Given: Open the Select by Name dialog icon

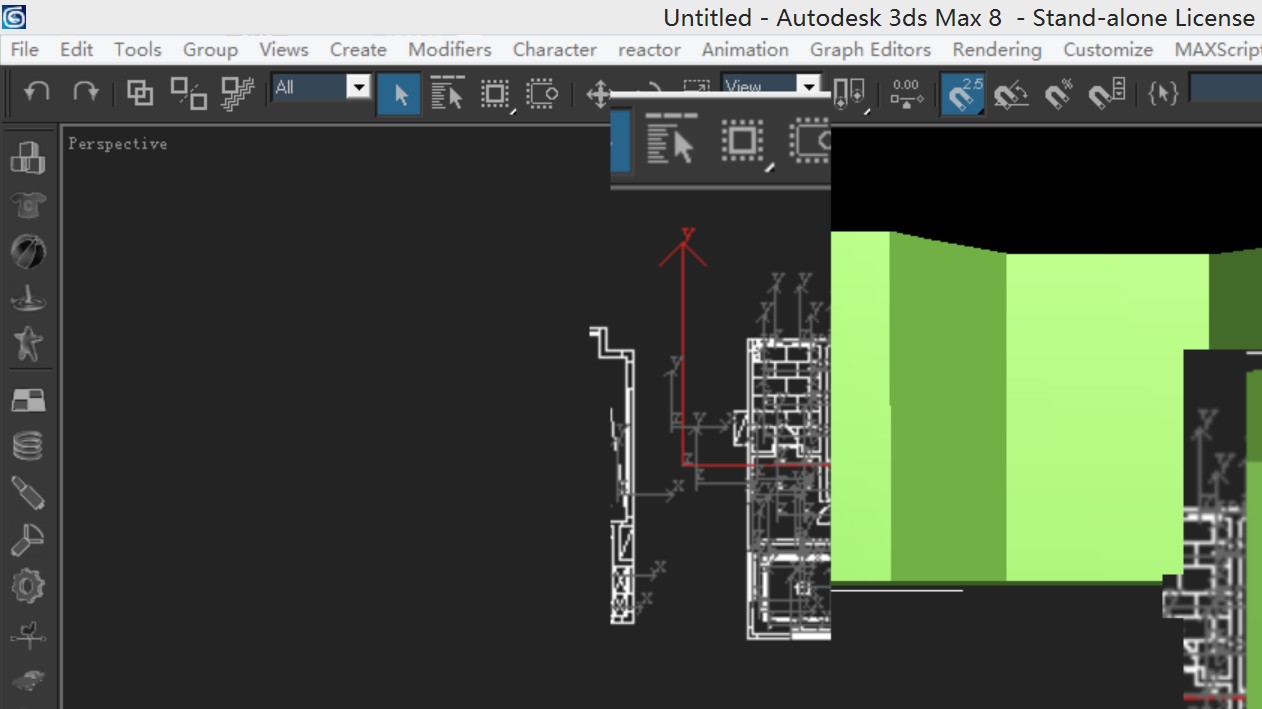Looking at the screenshot, I should (x=446, y=92).
